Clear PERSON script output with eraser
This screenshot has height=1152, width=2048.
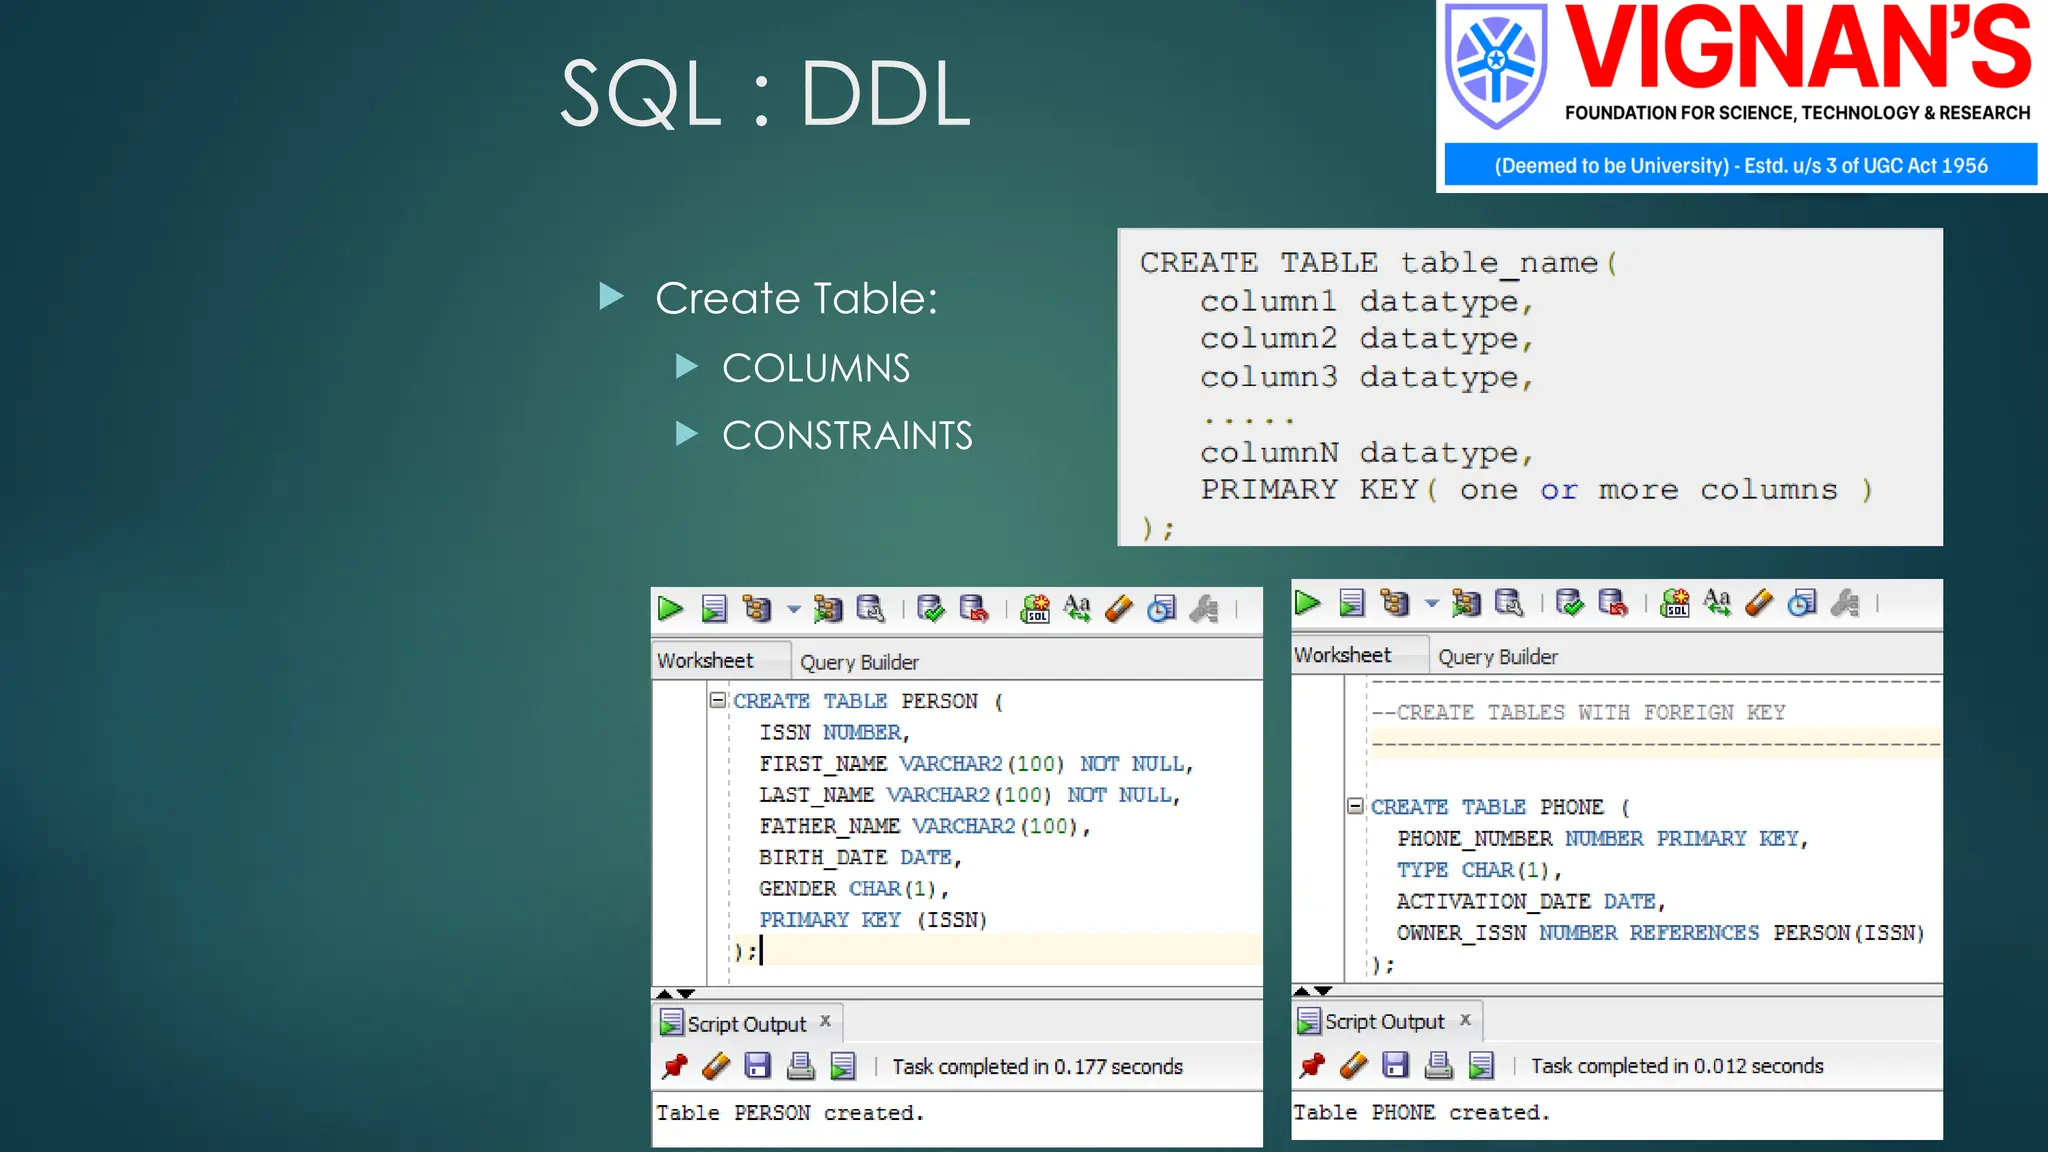click(716, 1066)
